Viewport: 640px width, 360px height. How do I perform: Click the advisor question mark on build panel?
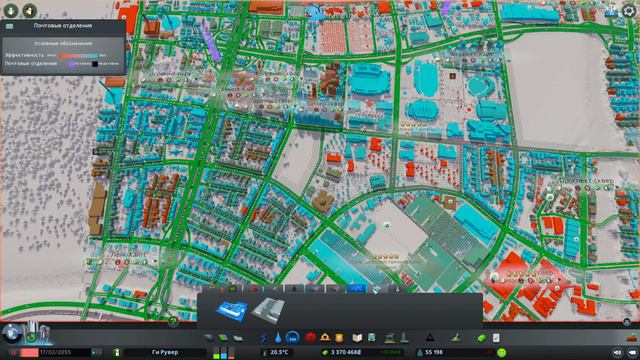pos(173,322)
